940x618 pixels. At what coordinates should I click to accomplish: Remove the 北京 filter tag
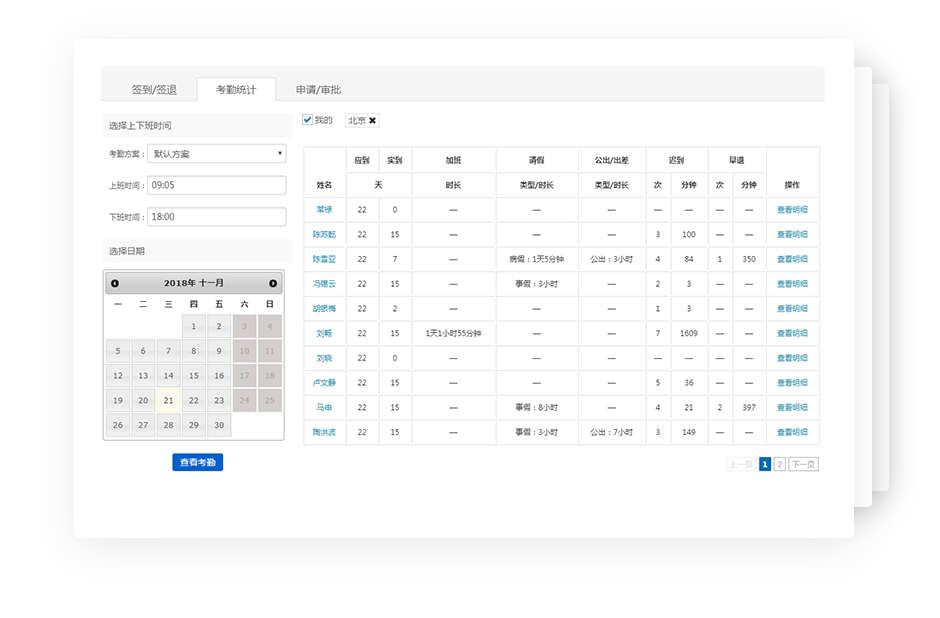(373, 121)
